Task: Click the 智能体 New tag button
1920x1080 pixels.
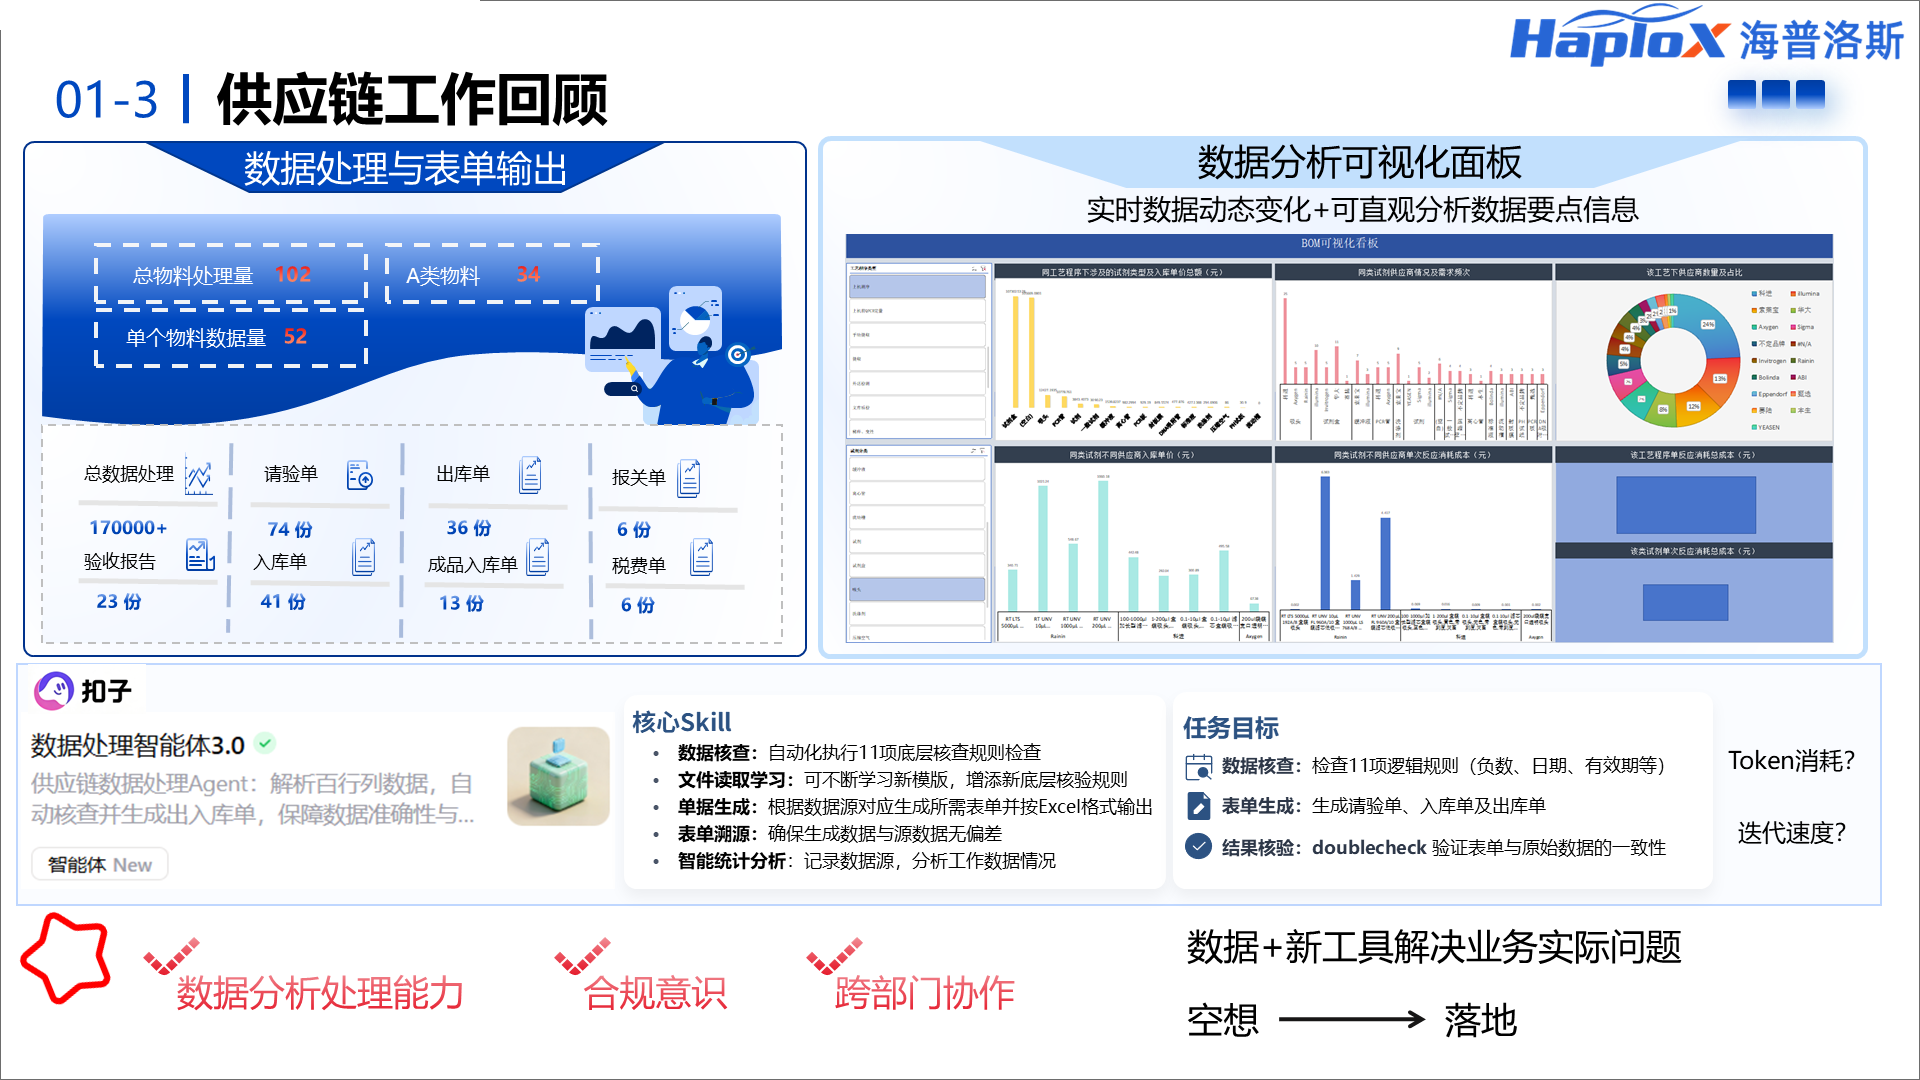Action: 99,865
